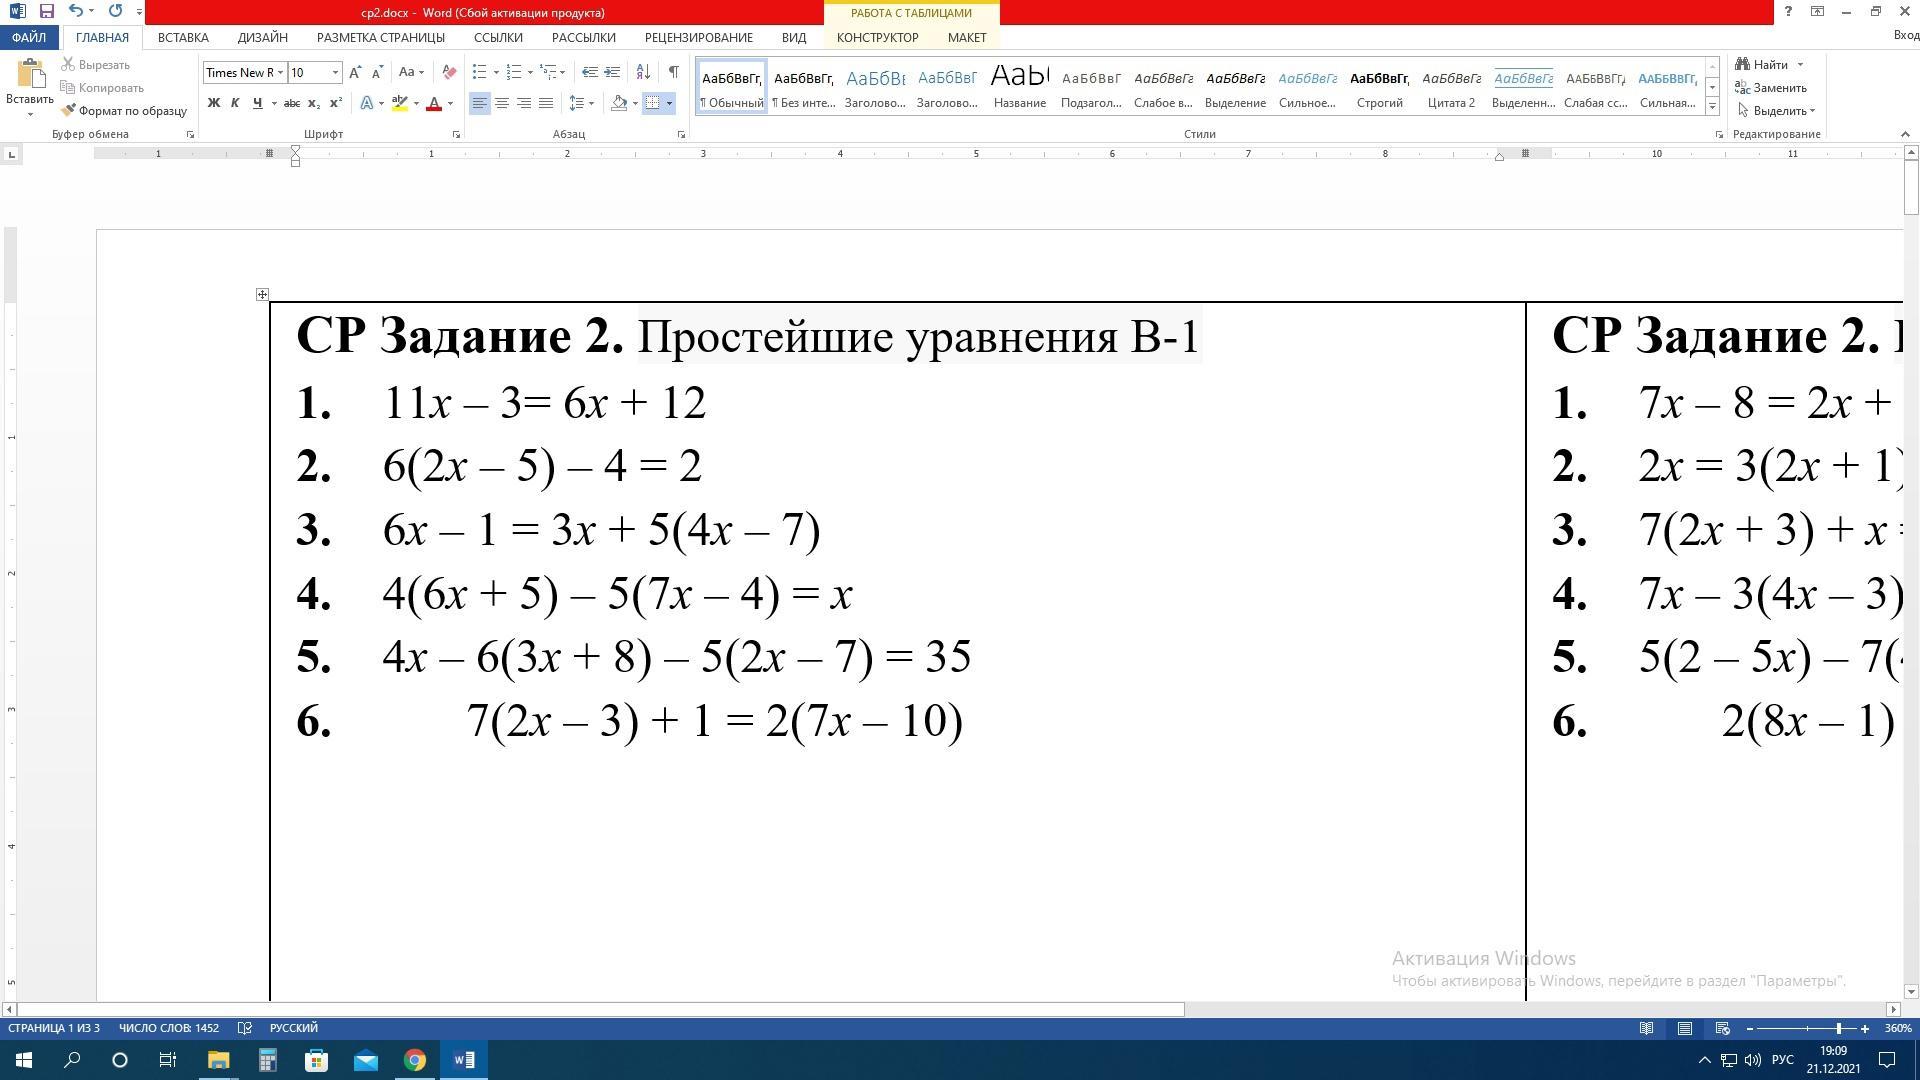The width and height of the screenshot is (1920, 1080).
Task: Toggle bold (Ж) formatting
Action: tap(213, 103)
